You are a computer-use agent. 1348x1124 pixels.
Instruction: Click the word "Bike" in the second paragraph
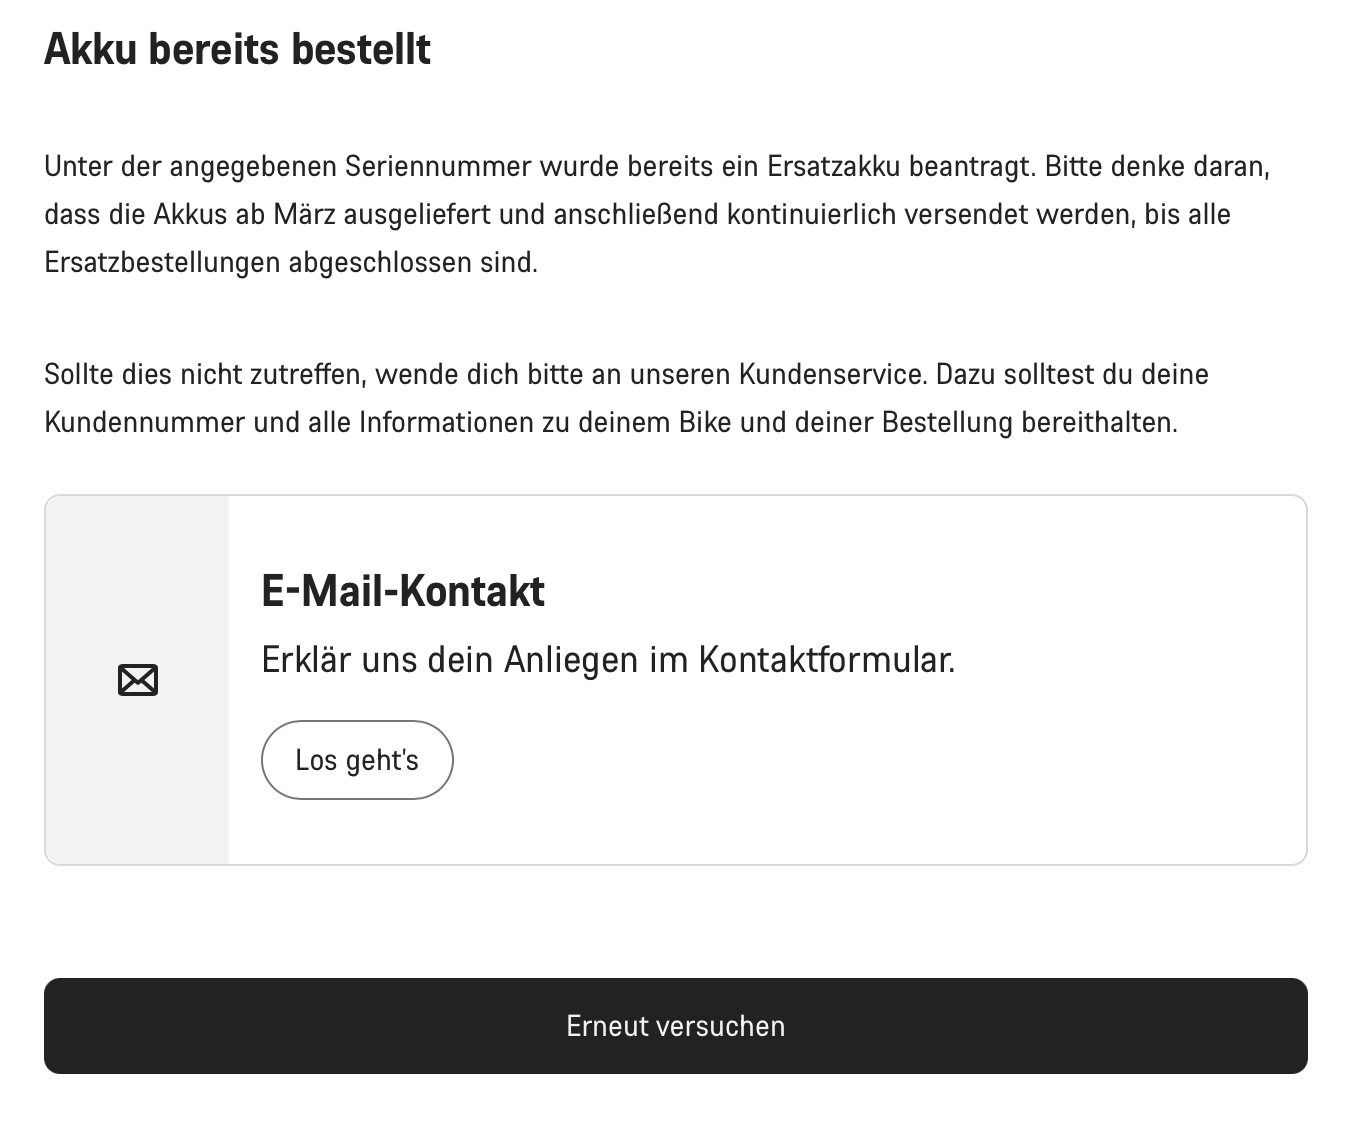pos(705,422)
